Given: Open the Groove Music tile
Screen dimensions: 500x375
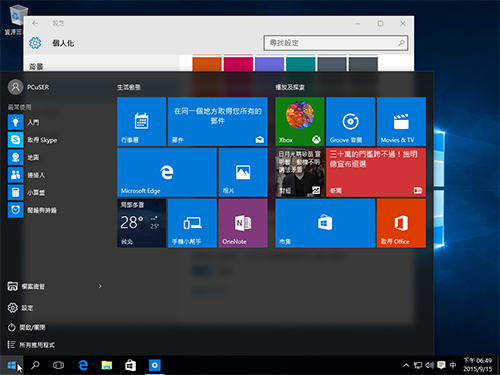Looking at the screenshot, I should (350, 121).
